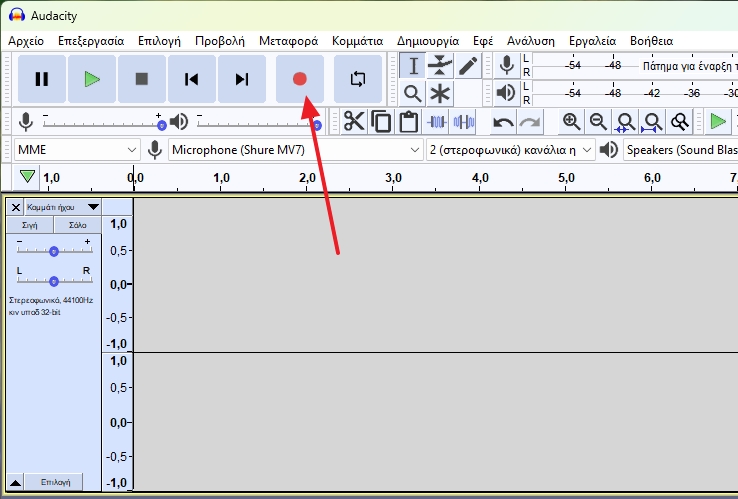Viewport: 738px width, 499px height.
Task: Open the MME audio host dropdown
Action: pyautogui.click(x=77, y=150)
